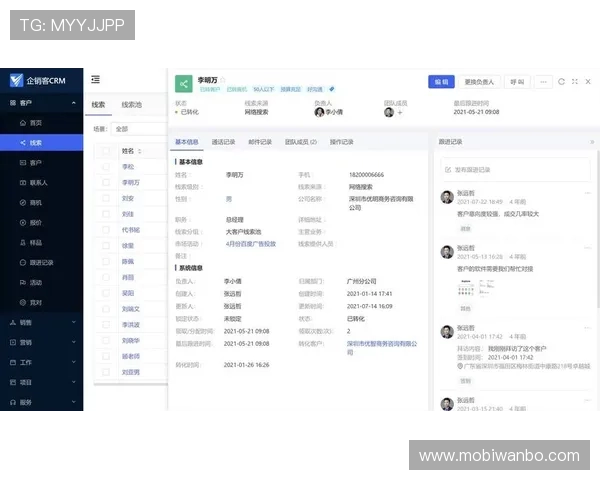Click the 预算充足 tag
Screen dimensions: 600x480
[290, 89]
